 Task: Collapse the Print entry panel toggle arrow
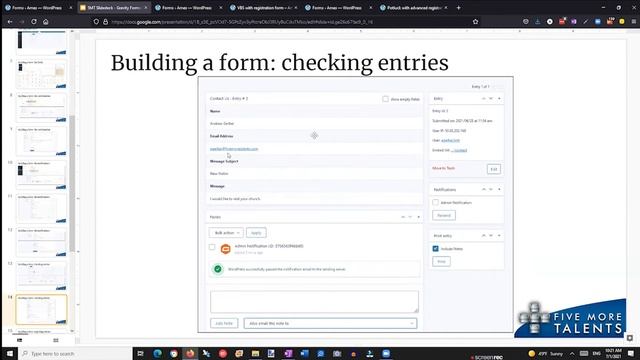[499, 236]
